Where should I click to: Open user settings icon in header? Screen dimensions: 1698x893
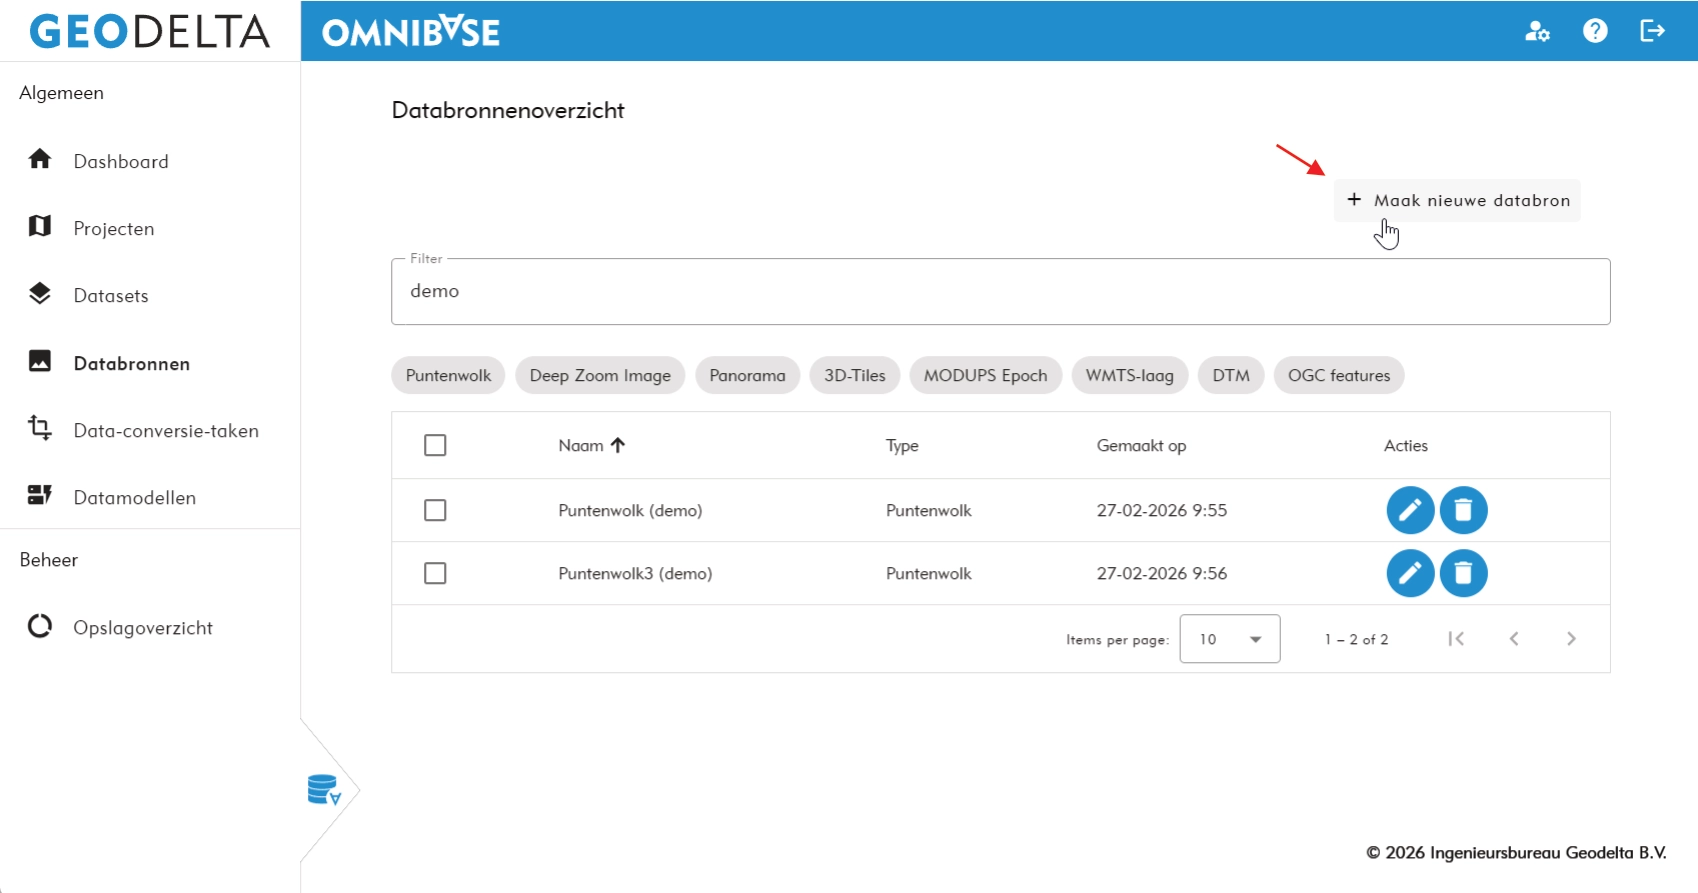coord(1537,31)
